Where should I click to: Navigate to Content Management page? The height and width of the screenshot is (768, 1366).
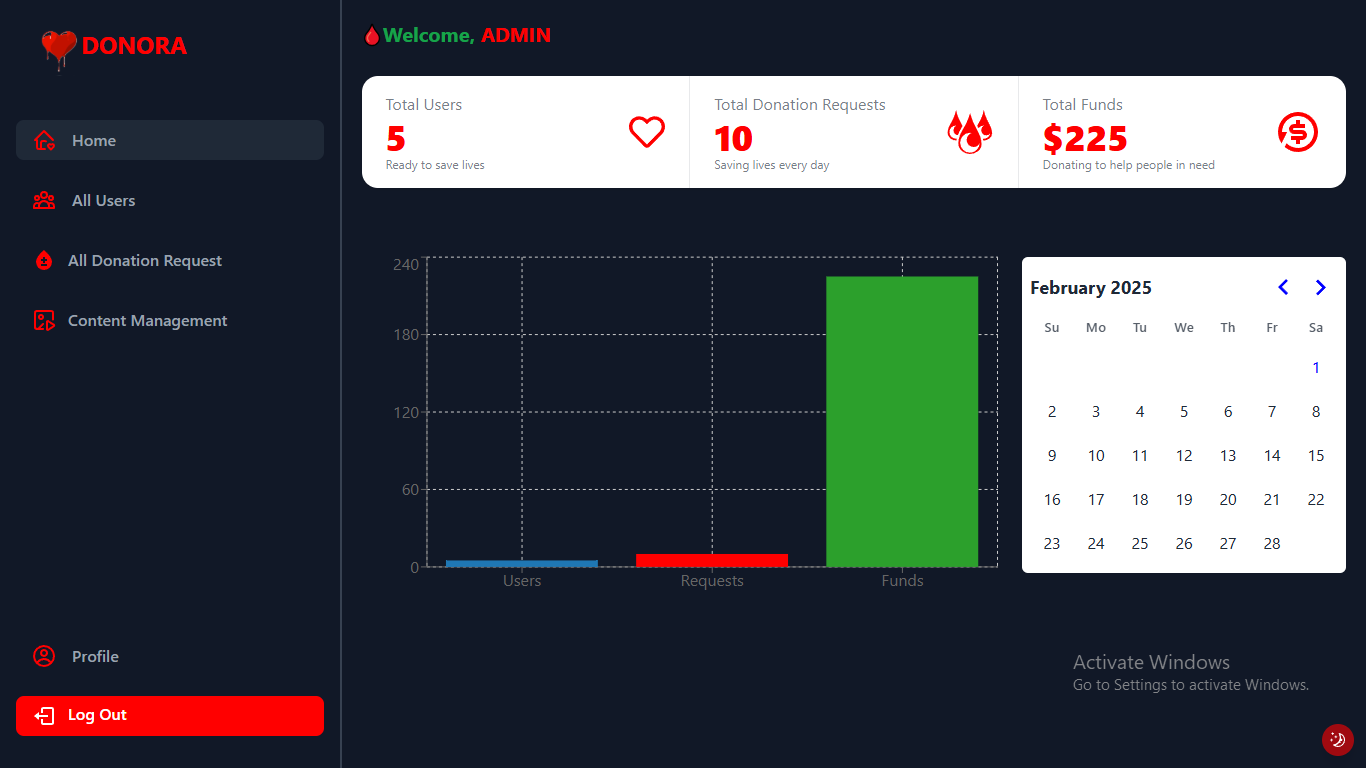(x=147, y=321)
